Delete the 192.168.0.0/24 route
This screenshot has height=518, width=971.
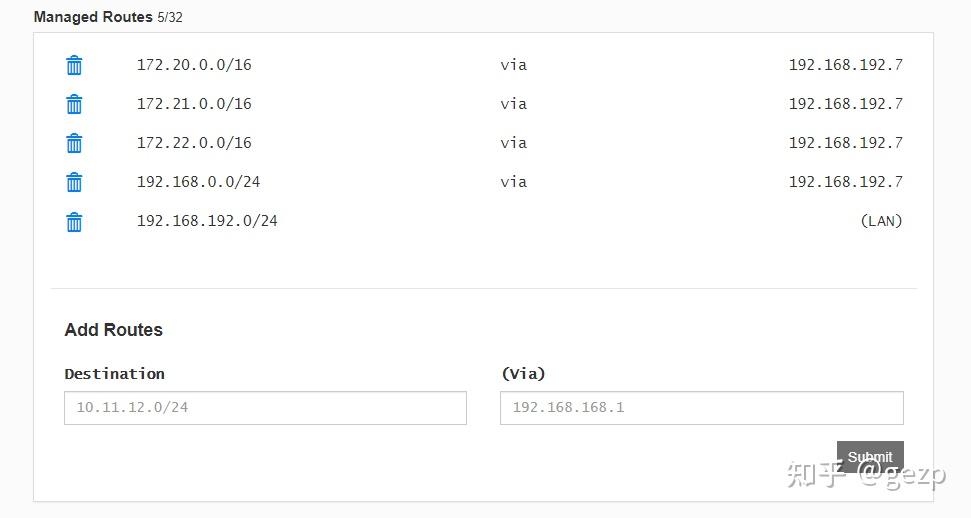pos(74,182)
